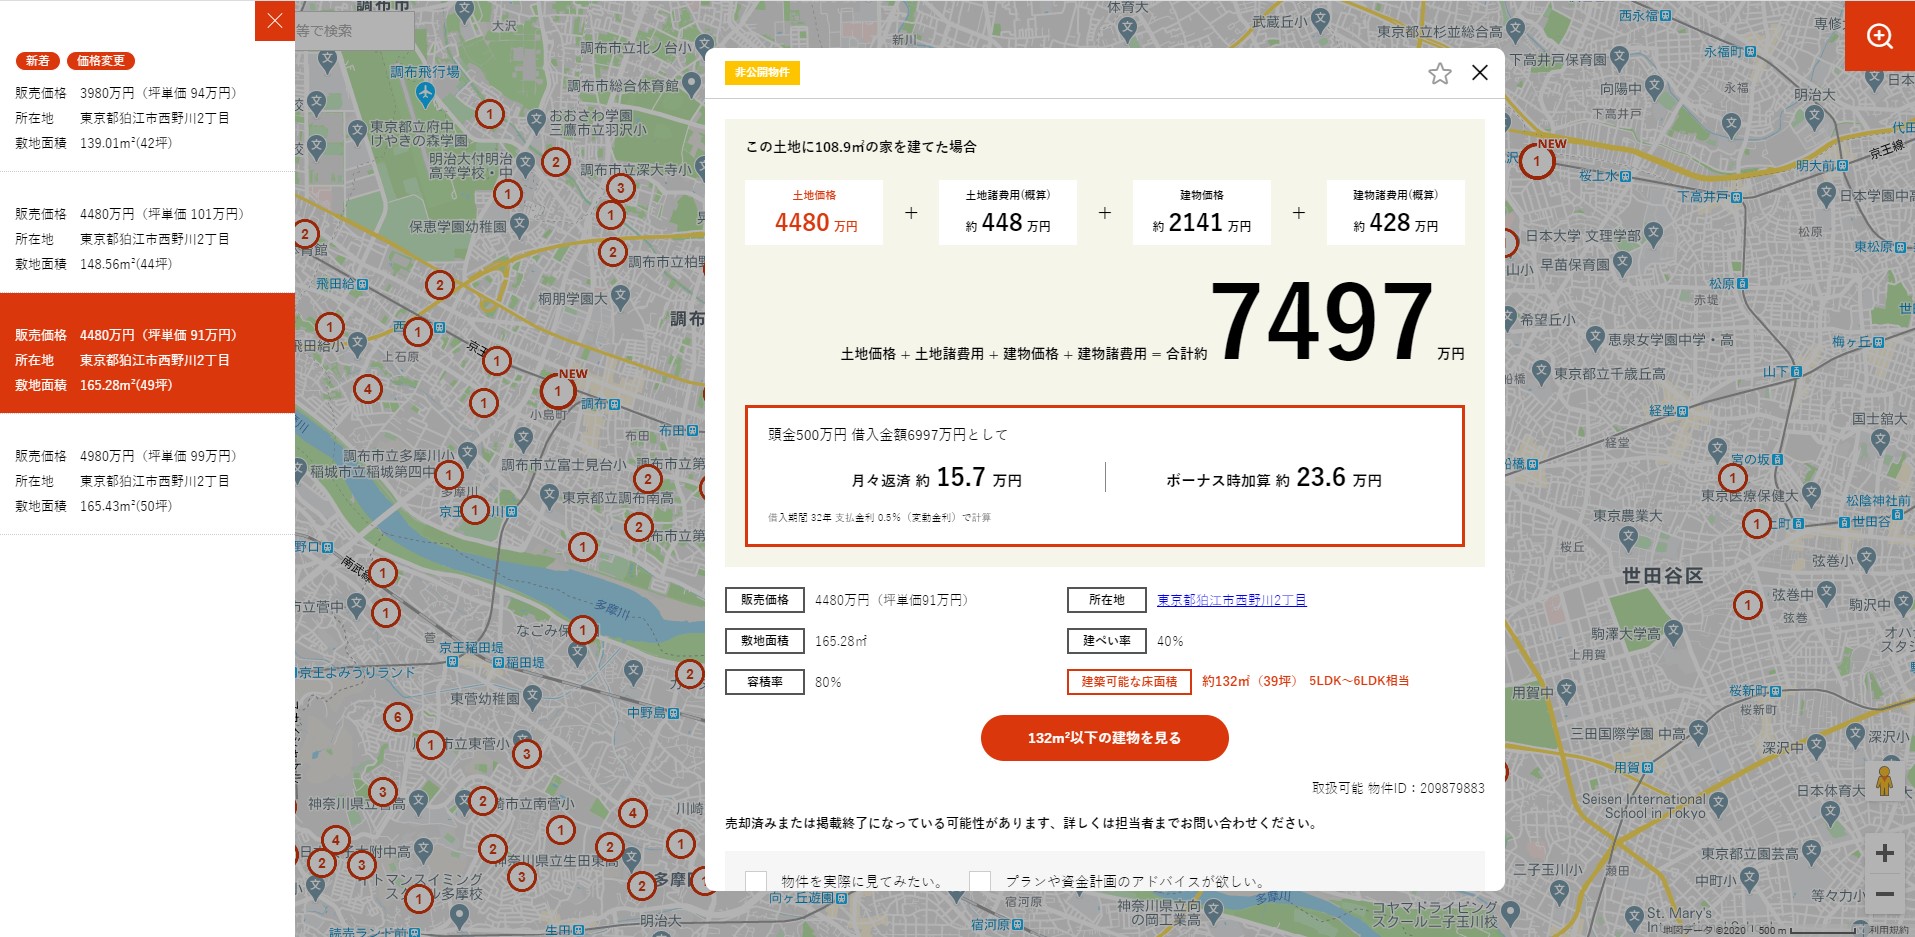Click the 132m²以下の建物を見る button
This screenshot has width=1915, height=937.
point(1104,738)
